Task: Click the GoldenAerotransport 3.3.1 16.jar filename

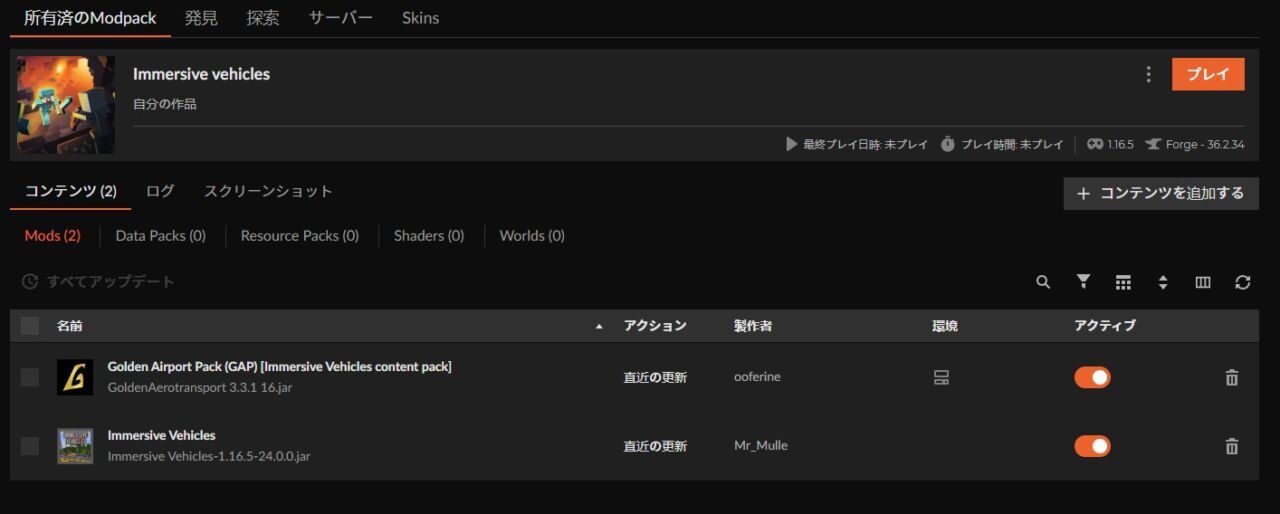Action: click(200, 387)
